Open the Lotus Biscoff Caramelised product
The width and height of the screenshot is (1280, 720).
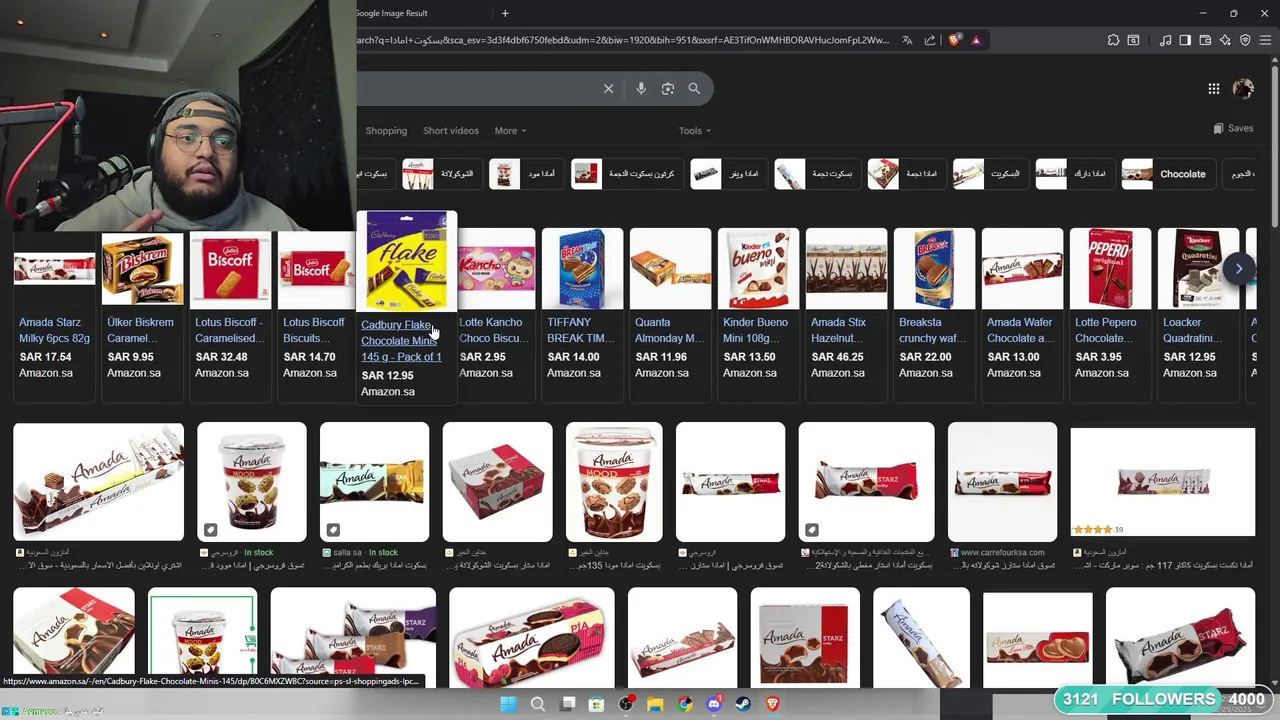pos(230,330)
